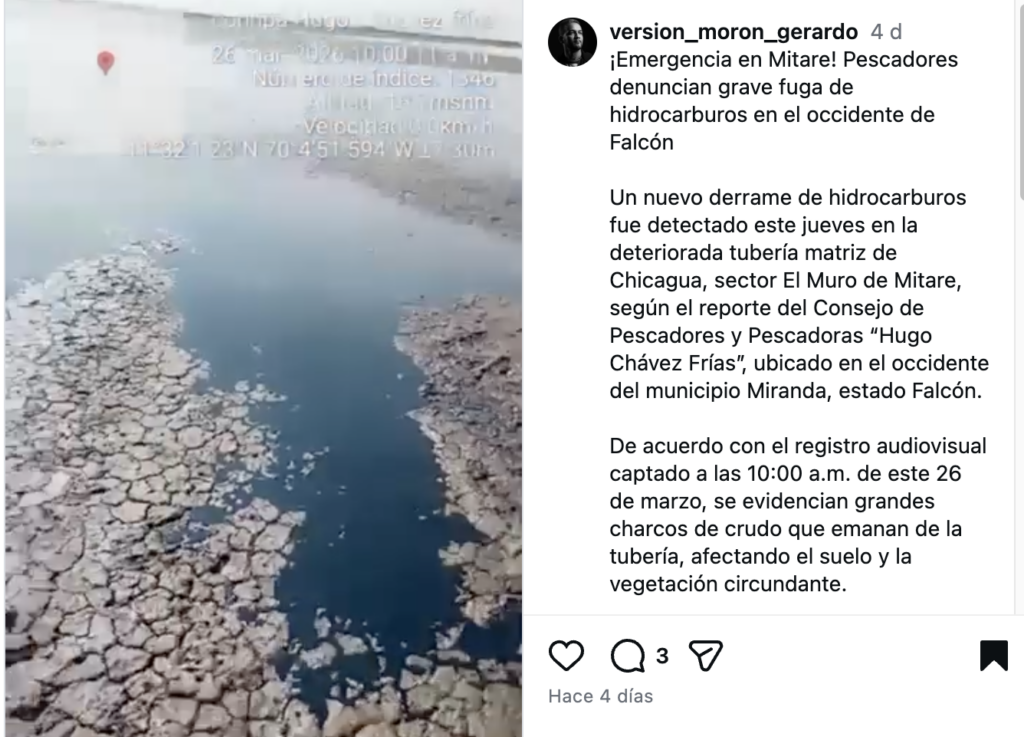Click the caption paragraph 'De acuerdo con el registro'
The width and height of the screenshot is (1024, 737).
(797, 515)
